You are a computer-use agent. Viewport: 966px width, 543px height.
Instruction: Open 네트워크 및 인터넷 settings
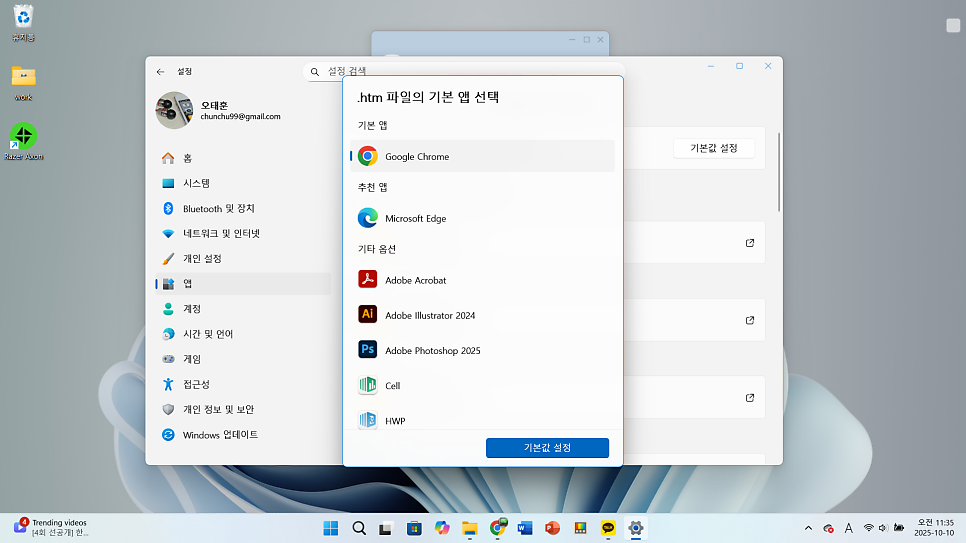click(x=243, y=234)
